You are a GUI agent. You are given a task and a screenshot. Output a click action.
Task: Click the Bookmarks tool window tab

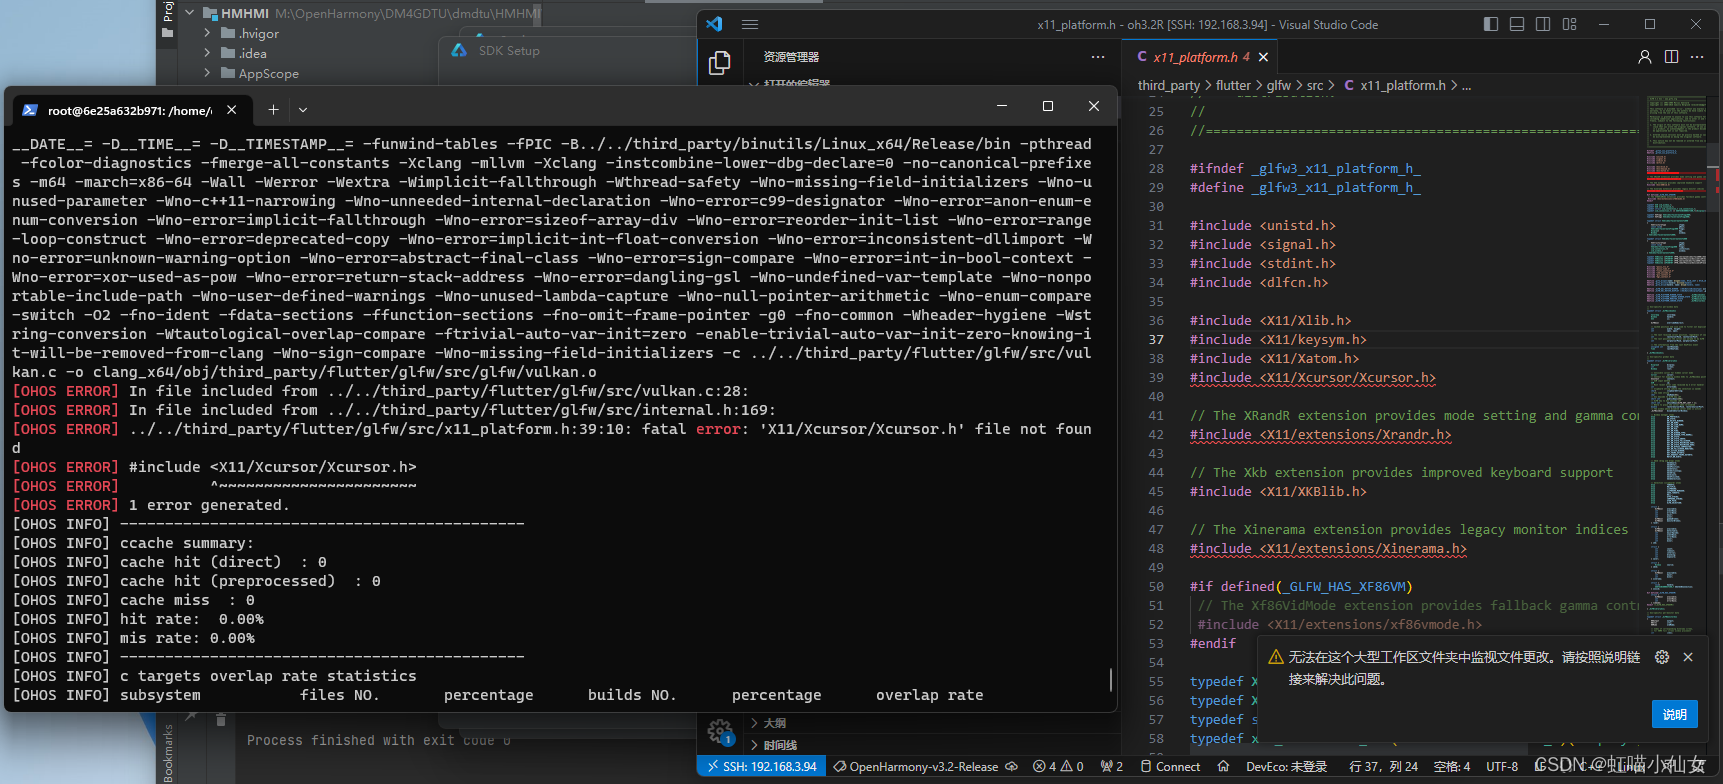(168, 753)
